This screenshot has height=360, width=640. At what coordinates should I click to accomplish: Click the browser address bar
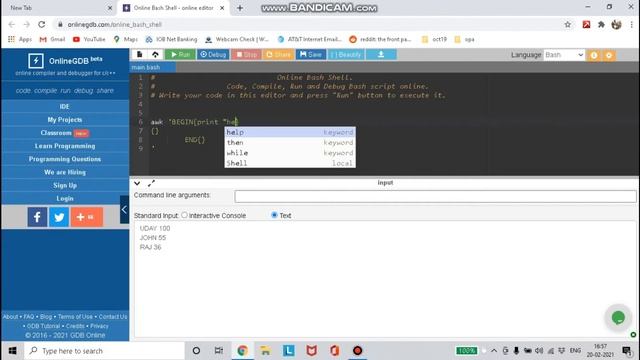pyautogui.click(x=310, y=24)
